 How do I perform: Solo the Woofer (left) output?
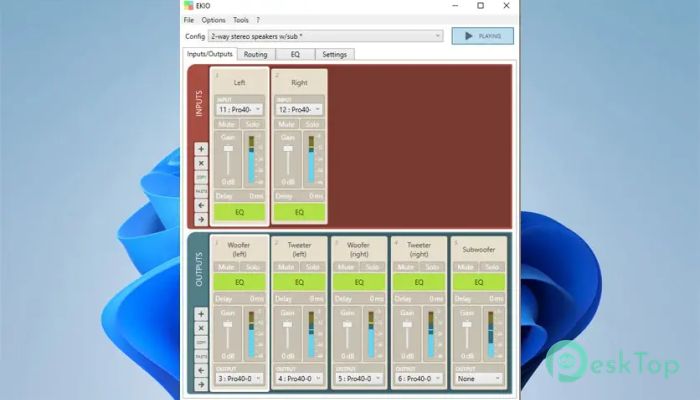click(x=252, y=267)
